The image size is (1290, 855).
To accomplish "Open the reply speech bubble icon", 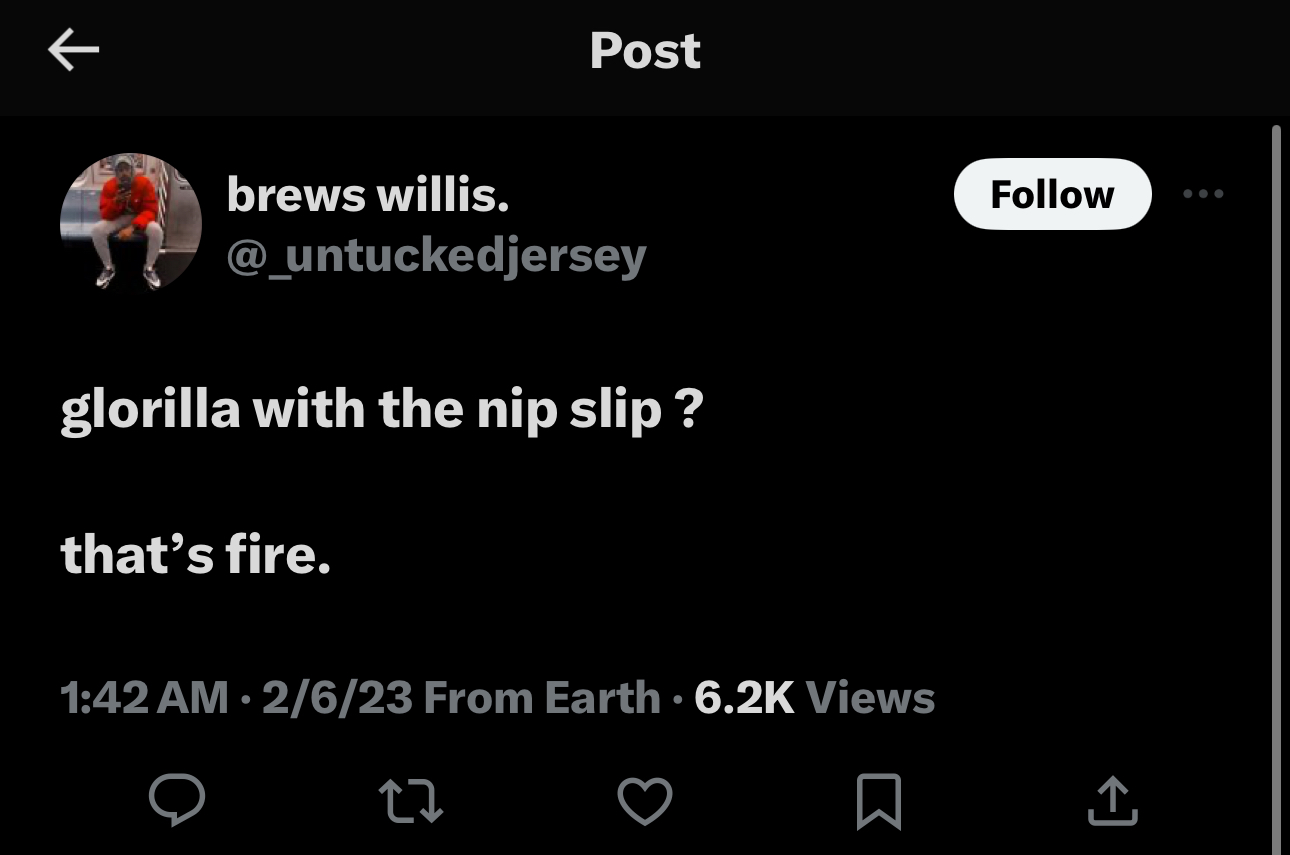I will coord(177,800).
